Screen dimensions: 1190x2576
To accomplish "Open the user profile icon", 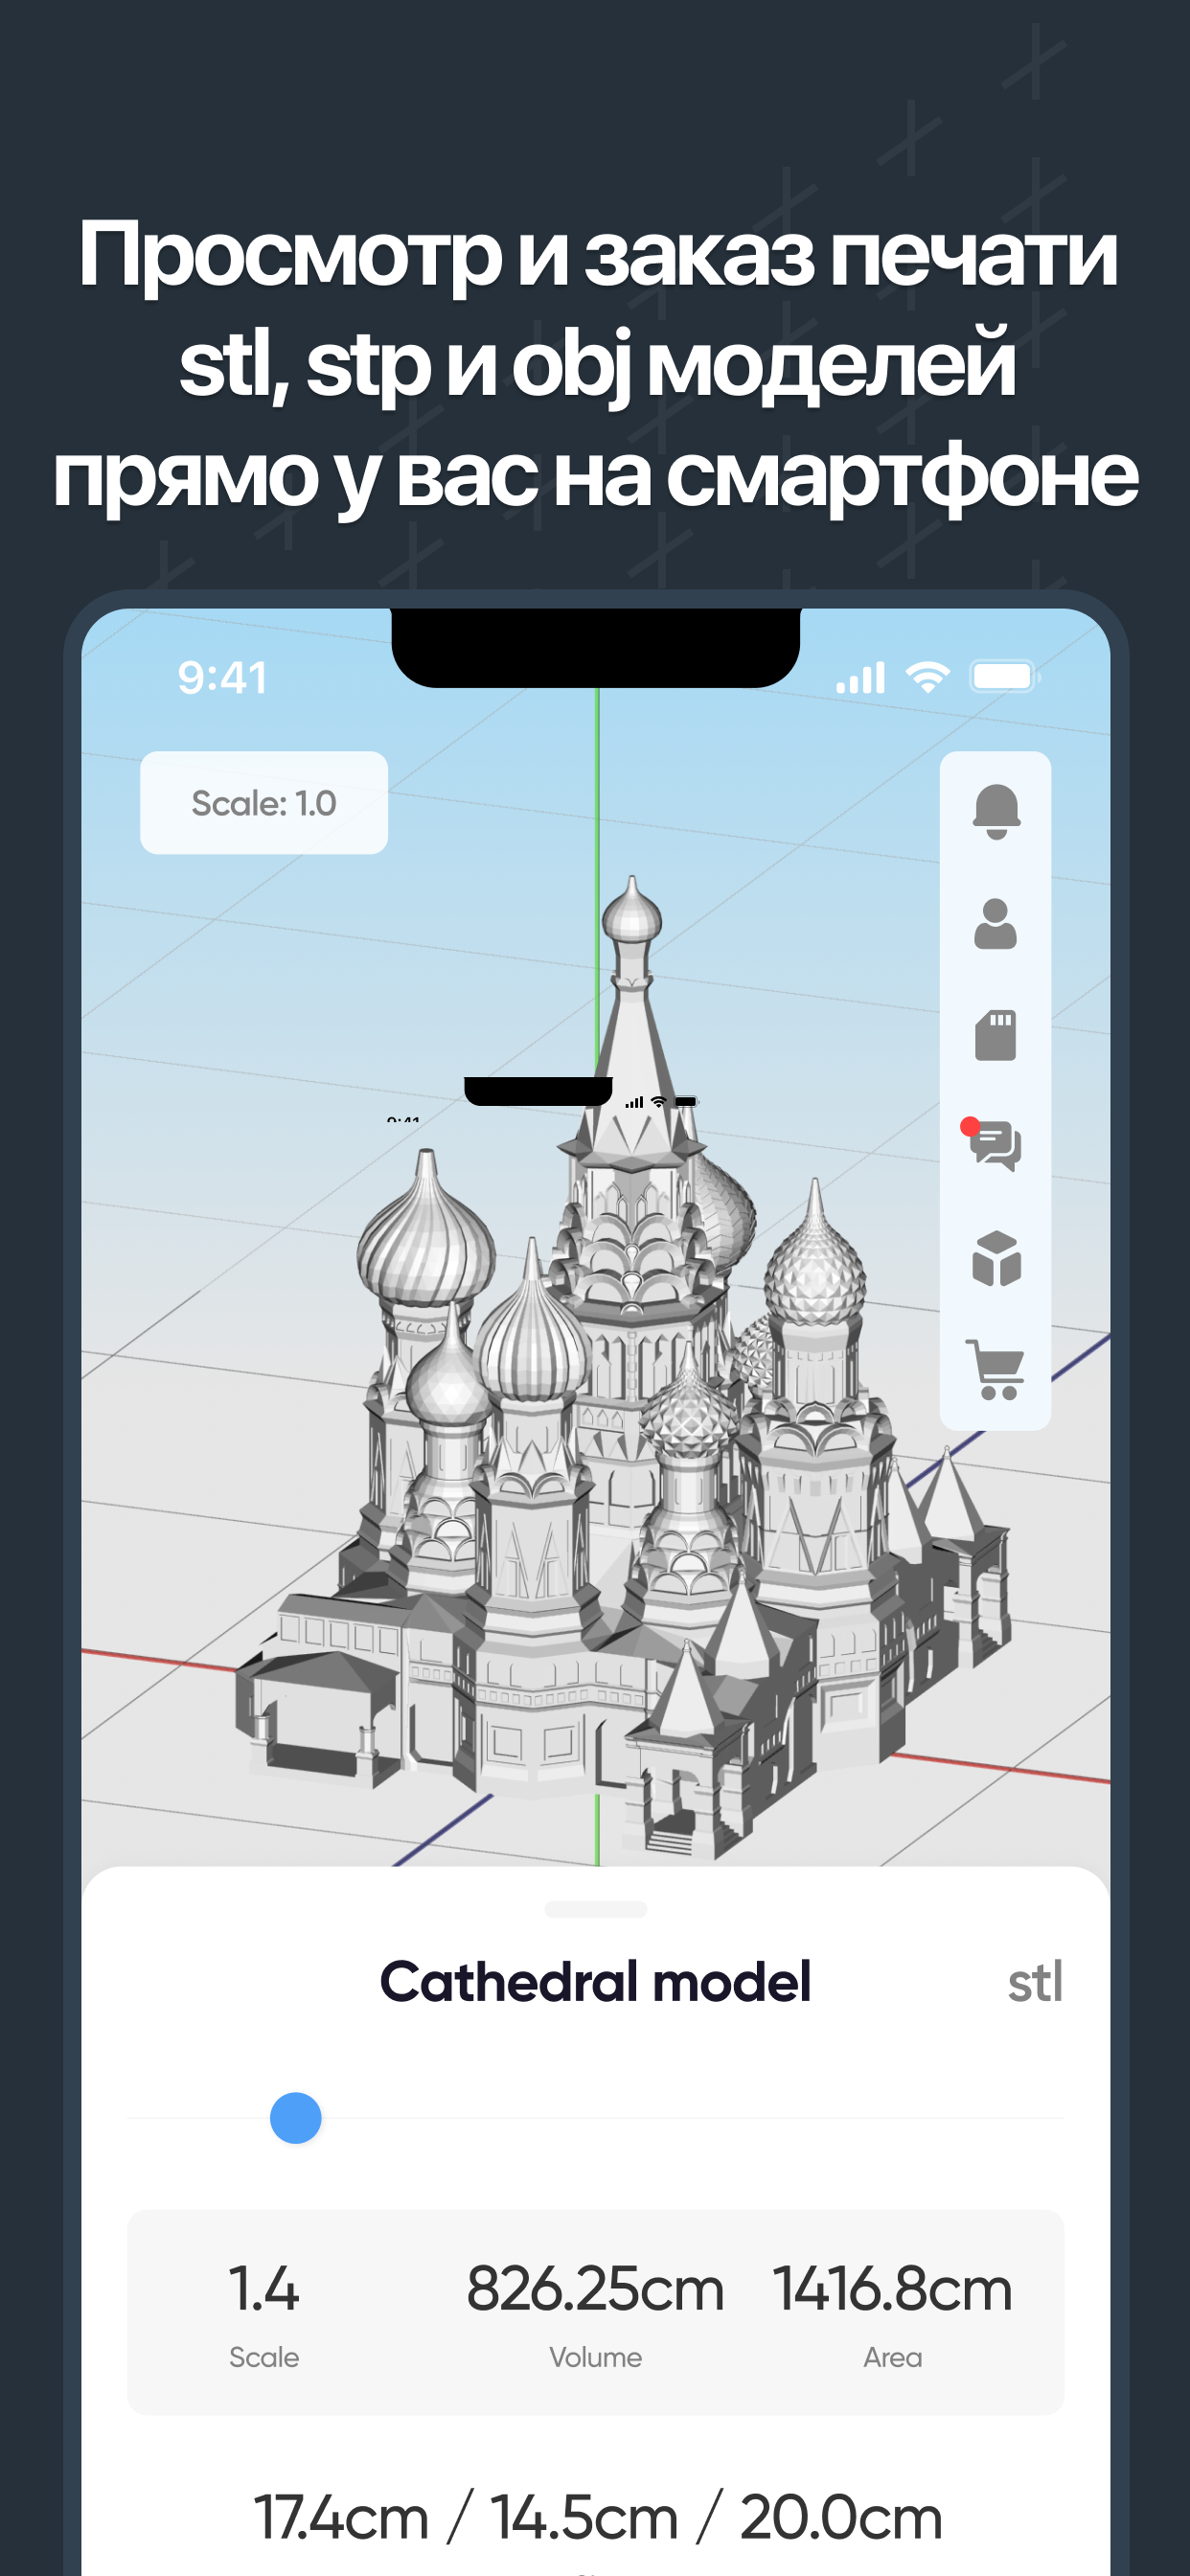I will [x=996, y=924].
